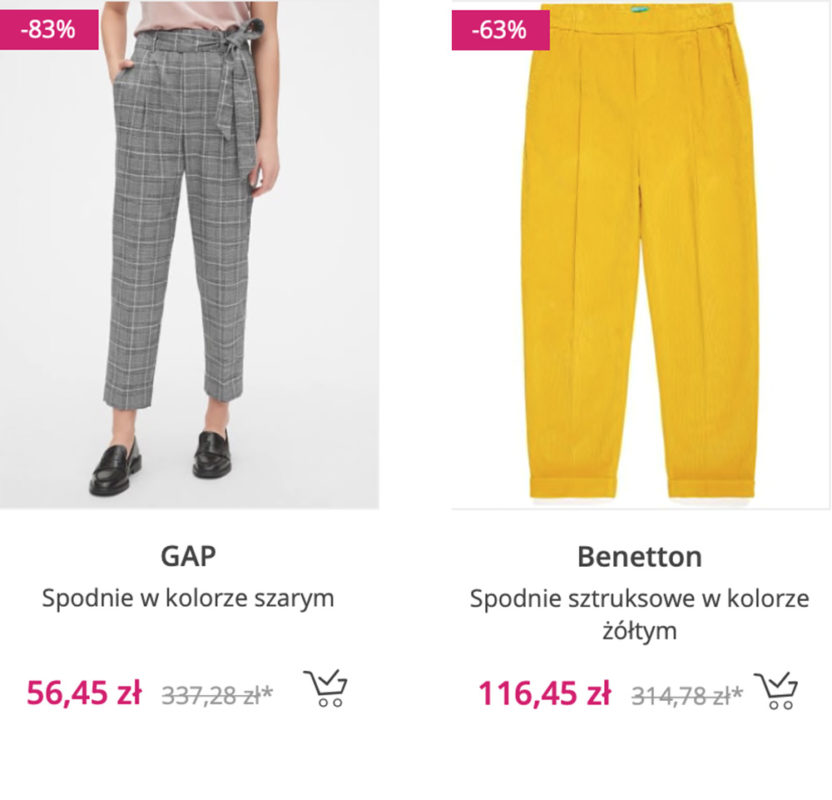The width and height of the screenshot is (832, 800).
Task: Add Benetton yellow trousers to cart
Action: 776,689
